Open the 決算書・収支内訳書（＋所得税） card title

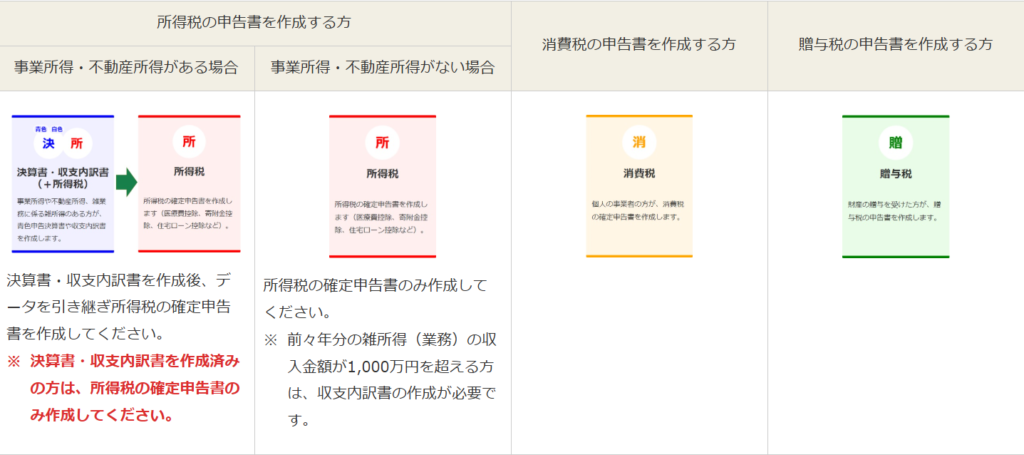(62, 178)
